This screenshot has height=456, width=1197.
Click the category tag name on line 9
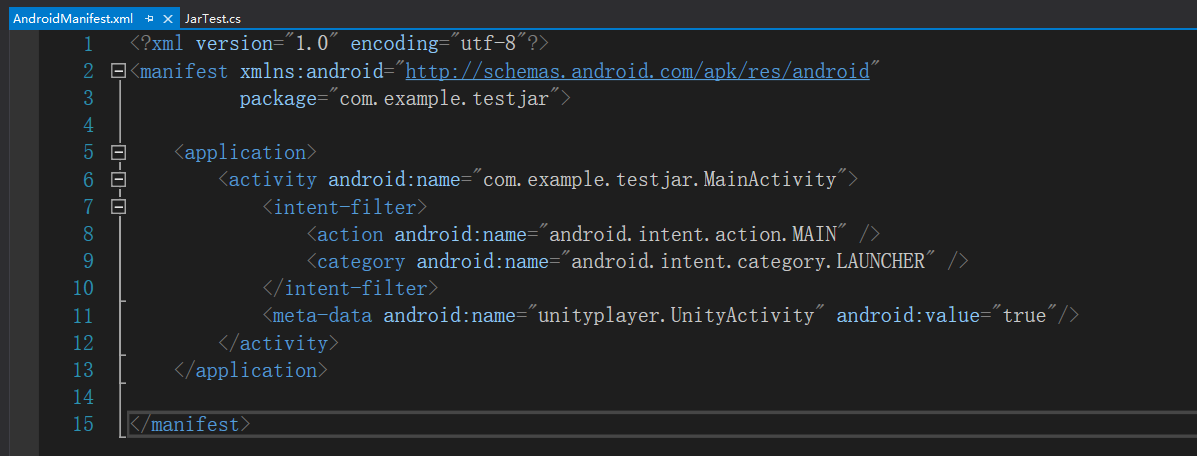tap(361, 261)
